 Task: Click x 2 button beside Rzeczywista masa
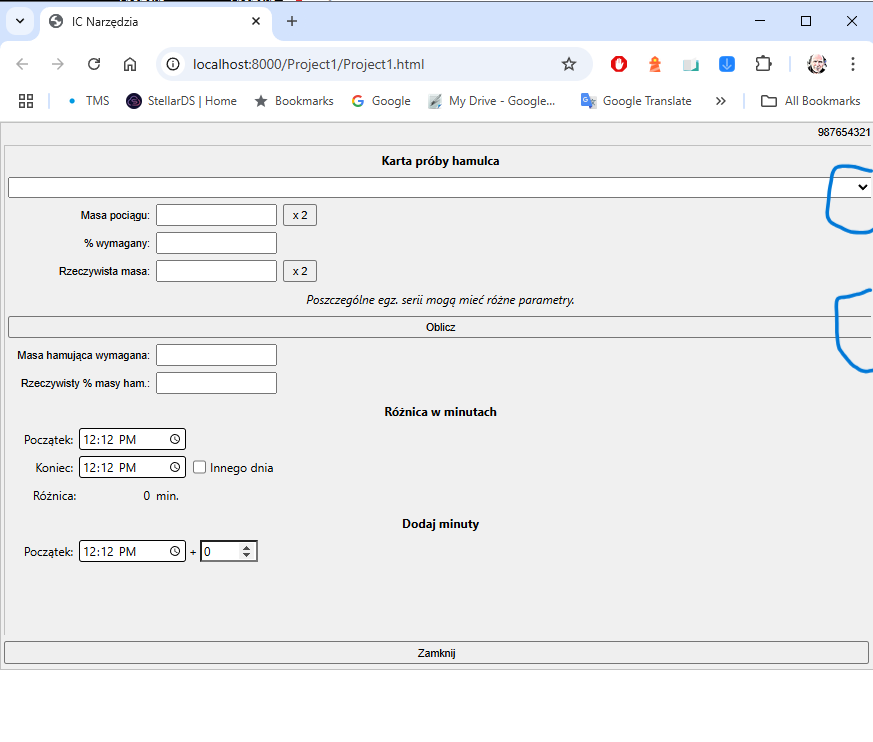coord(300,271)
